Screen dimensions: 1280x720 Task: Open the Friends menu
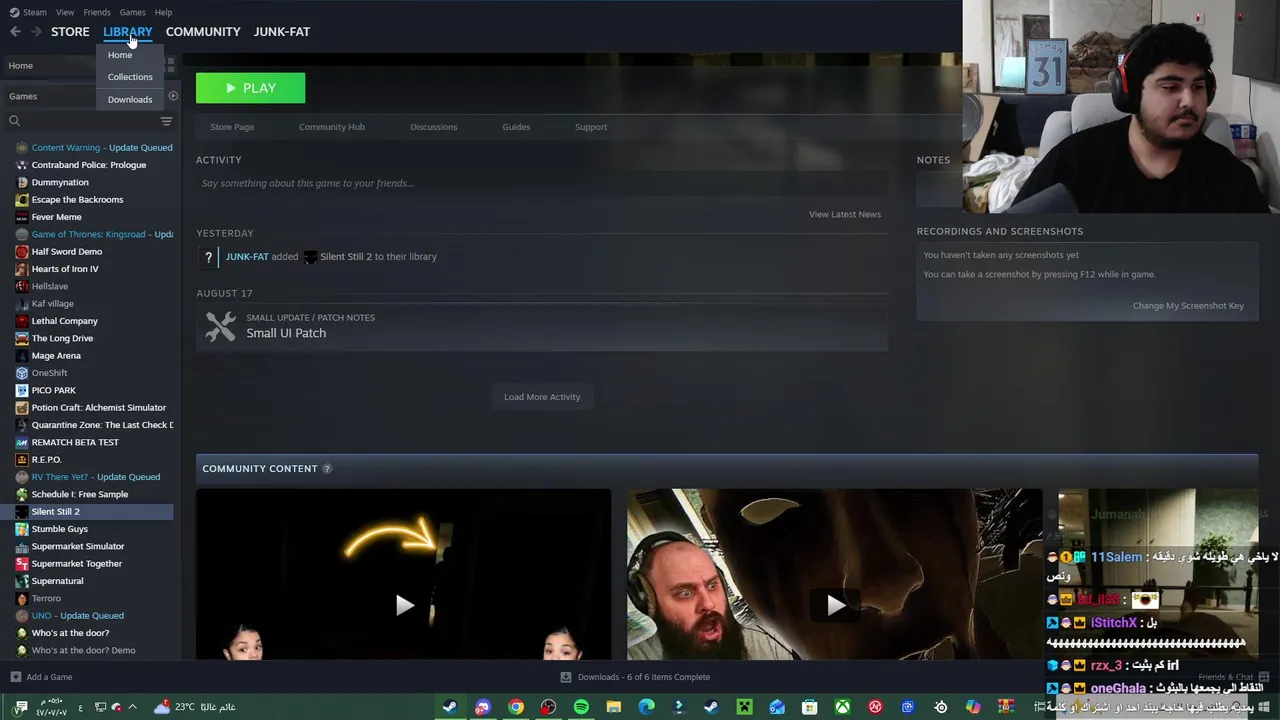click(x=97, y=12)
